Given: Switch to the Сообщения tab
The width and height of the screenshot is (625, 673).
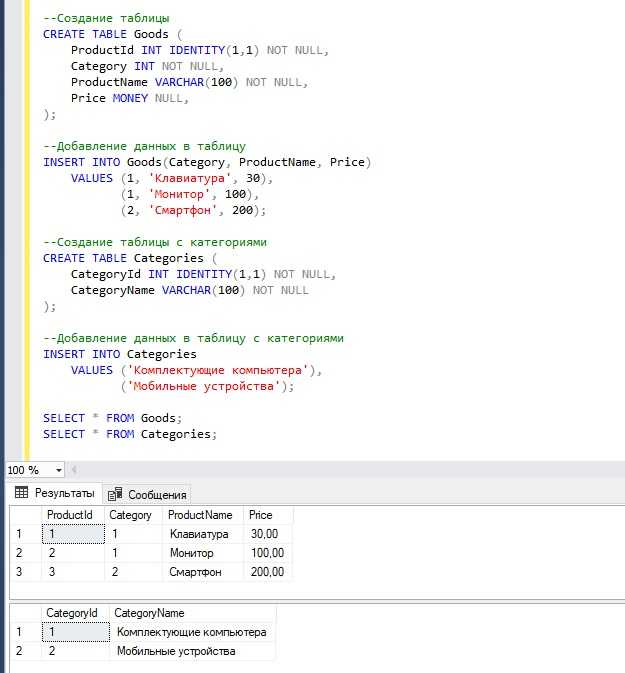Looking at the screenshot, I should 148,494.
